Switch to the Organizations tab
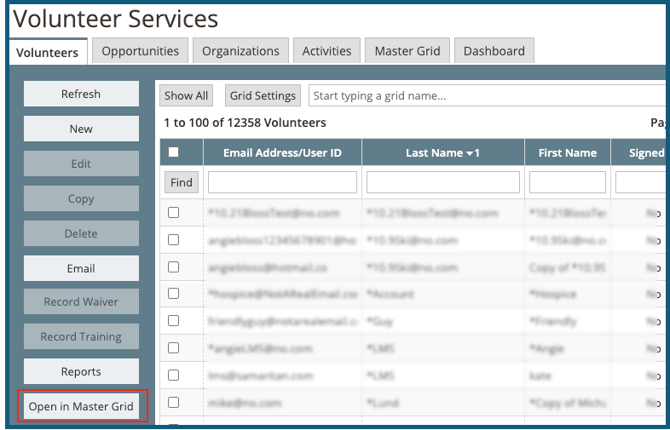The width and height of the screenshot is (670, 430). point(241,51)
